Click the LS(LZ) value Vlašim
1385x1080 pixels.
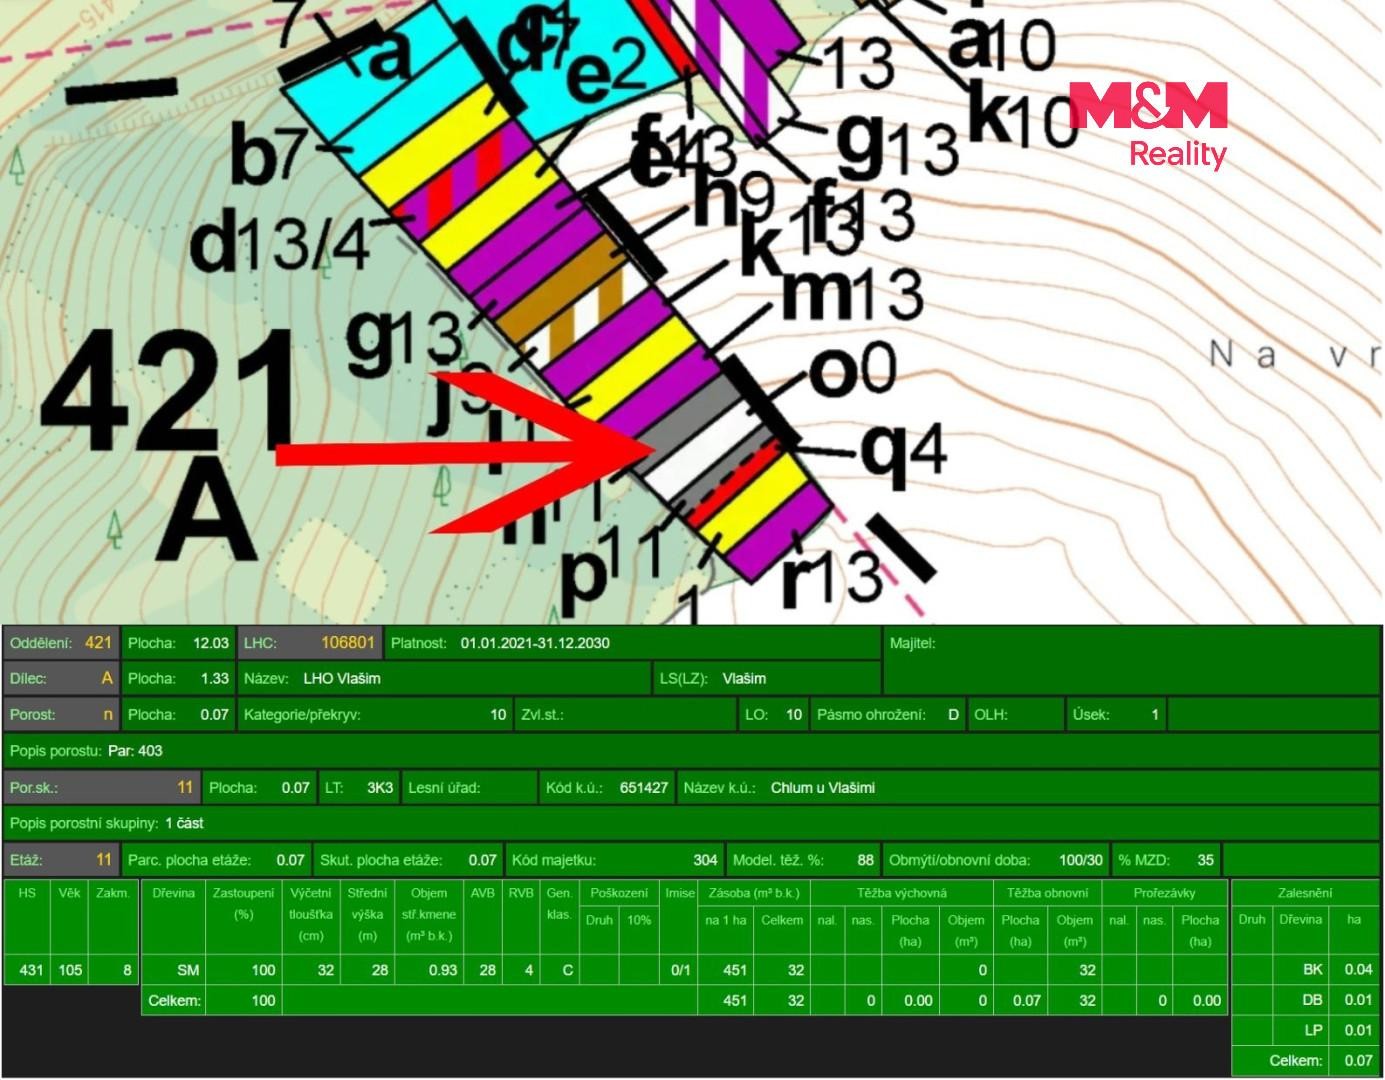[x=744, y=678]
